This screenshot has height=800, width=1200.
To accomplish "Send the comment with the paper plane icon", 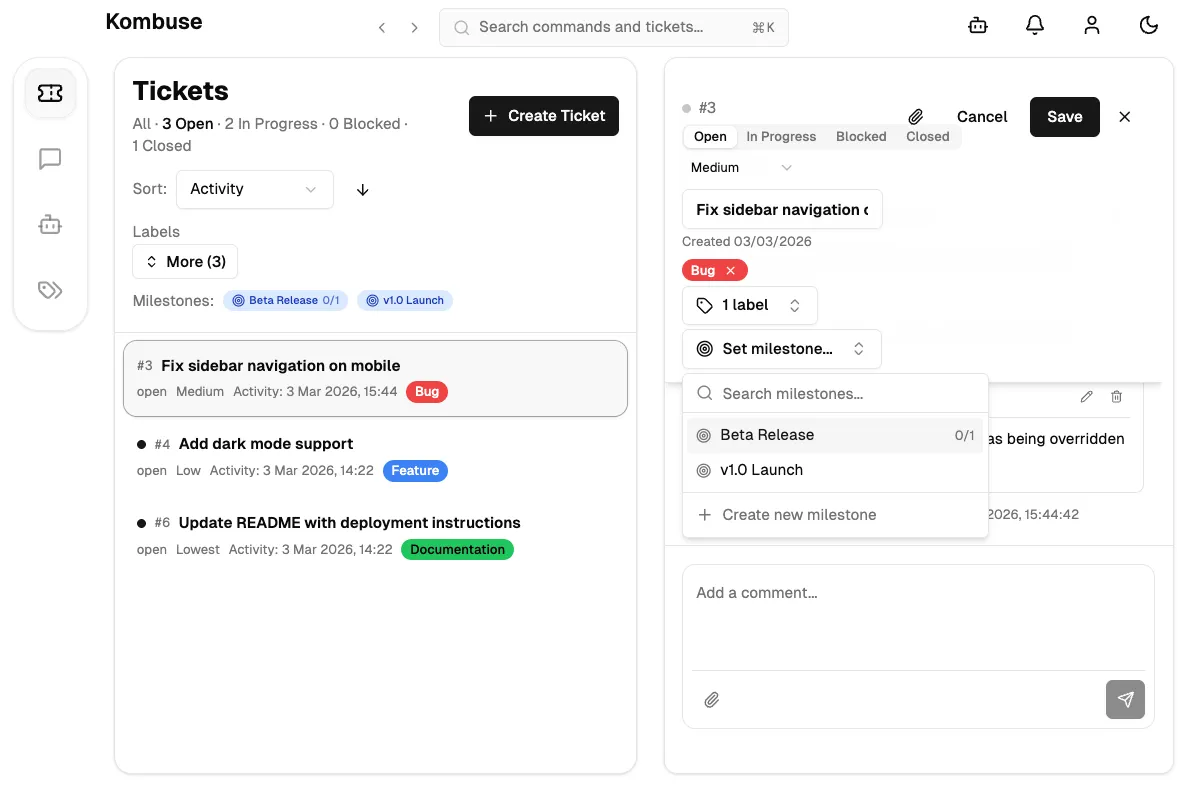I will 1125,699.
